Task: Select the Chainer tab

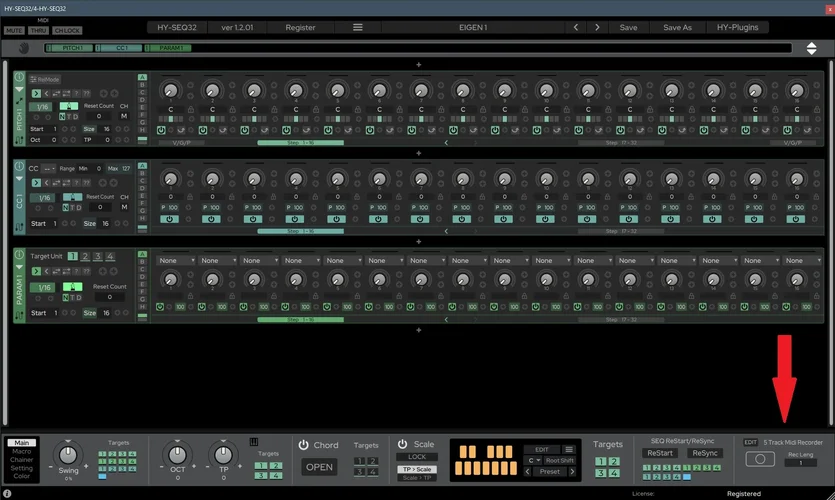Action: (x=23, y=459)
